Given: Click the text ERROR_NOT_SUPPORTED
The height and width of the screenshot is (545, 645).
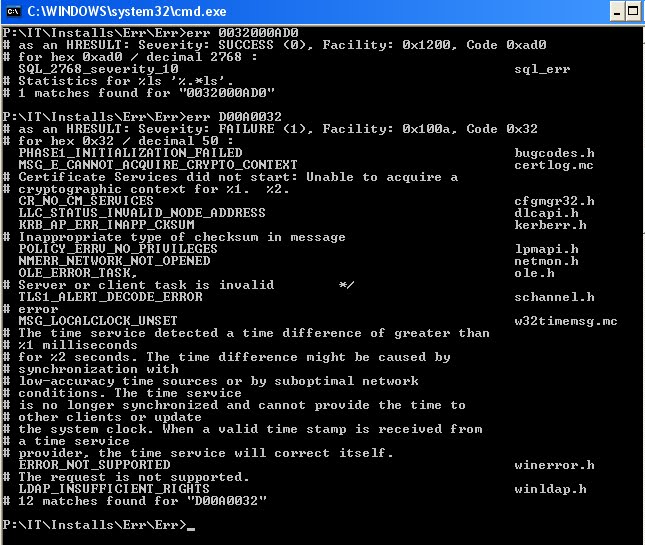Looking at the screenshot, I should 94,465.
